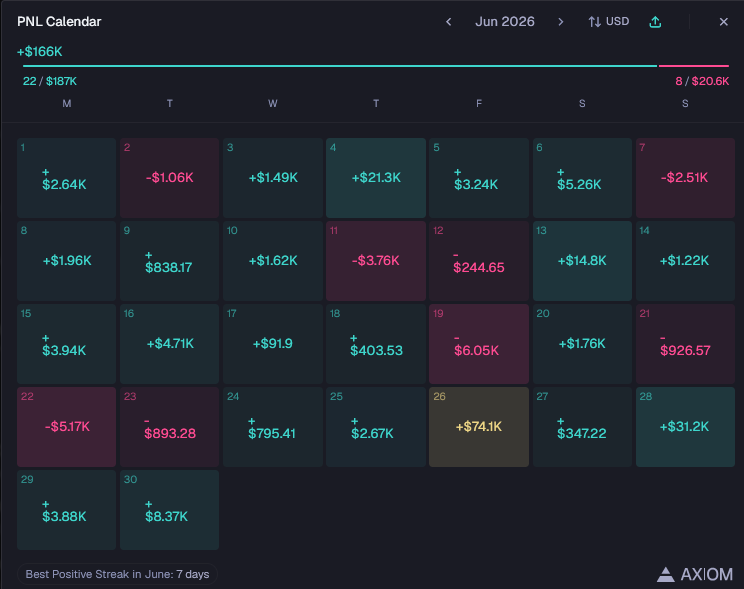Select June 21 cell -$926.57
Viewport: 744px width, 589px height.
coord(685,344)
